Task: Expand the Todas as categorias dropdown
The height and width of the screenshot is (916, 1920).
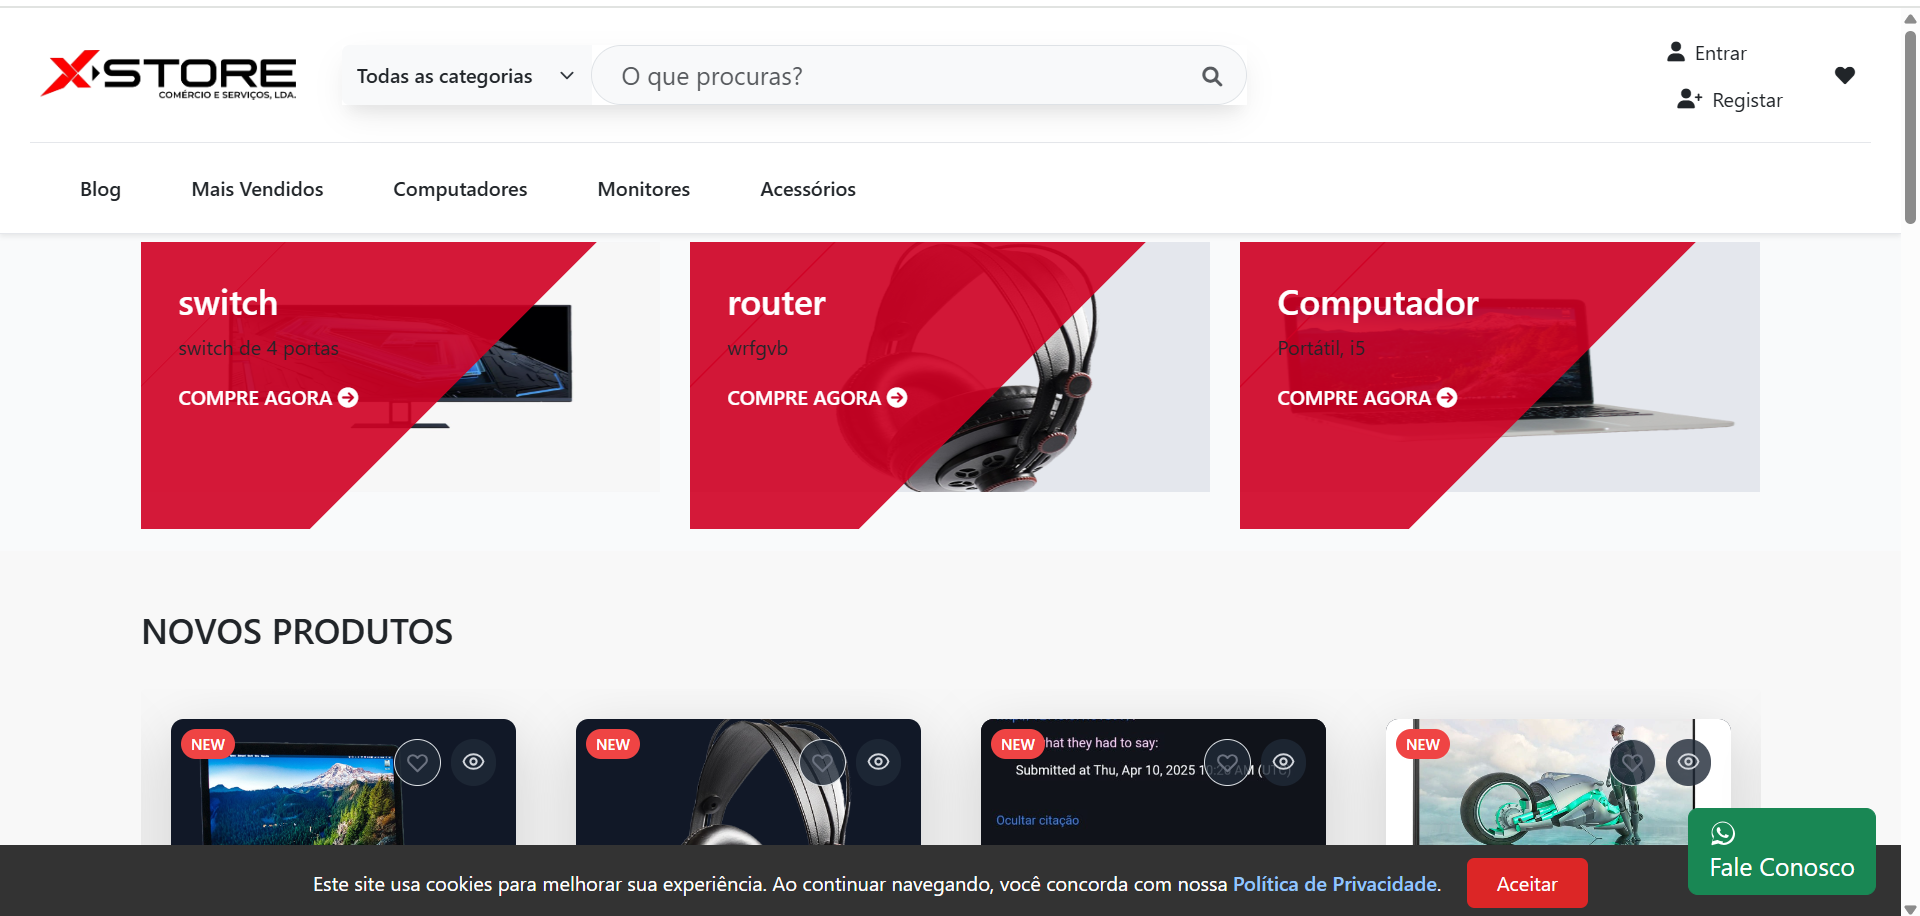Action: [465, 76]
